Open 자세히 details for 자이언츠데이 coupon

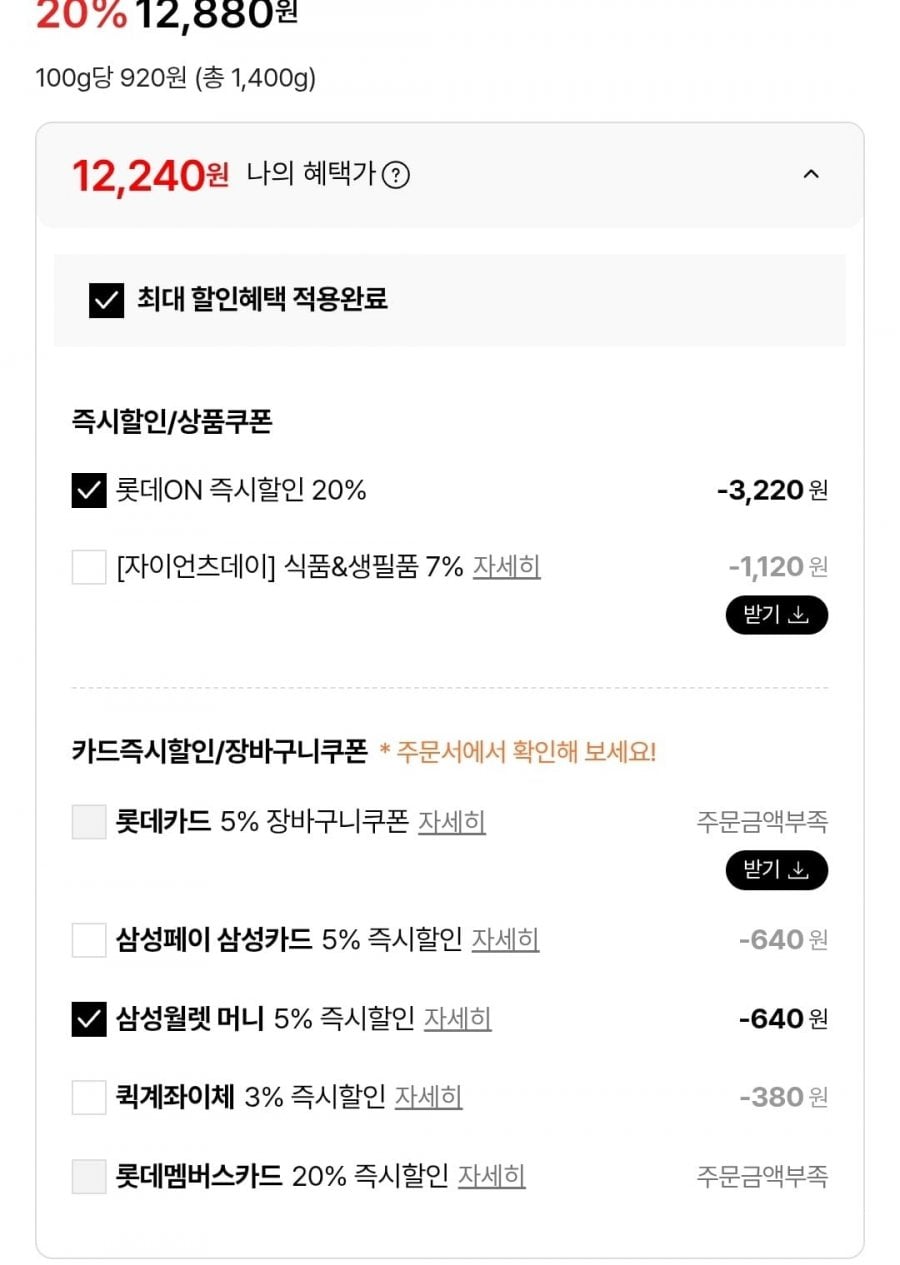click(506, 568)
